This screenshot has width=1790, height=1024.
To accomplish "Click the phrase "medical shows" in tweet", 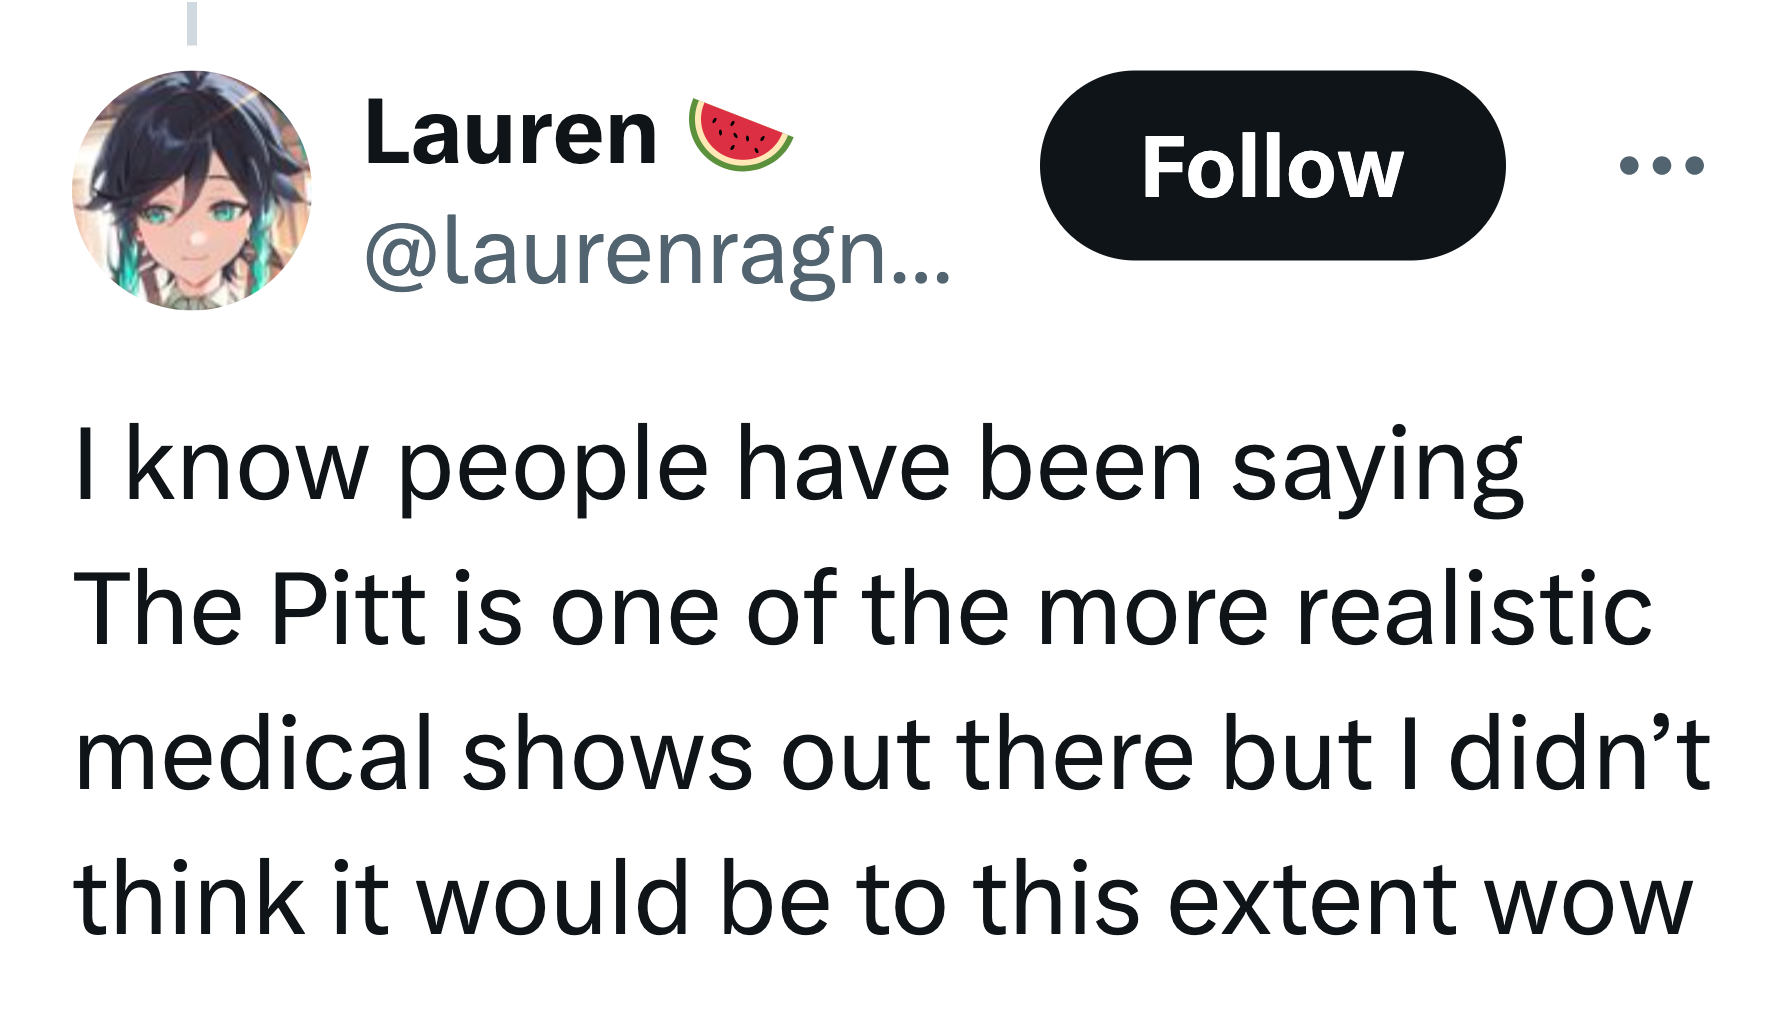I will (414, 753).
